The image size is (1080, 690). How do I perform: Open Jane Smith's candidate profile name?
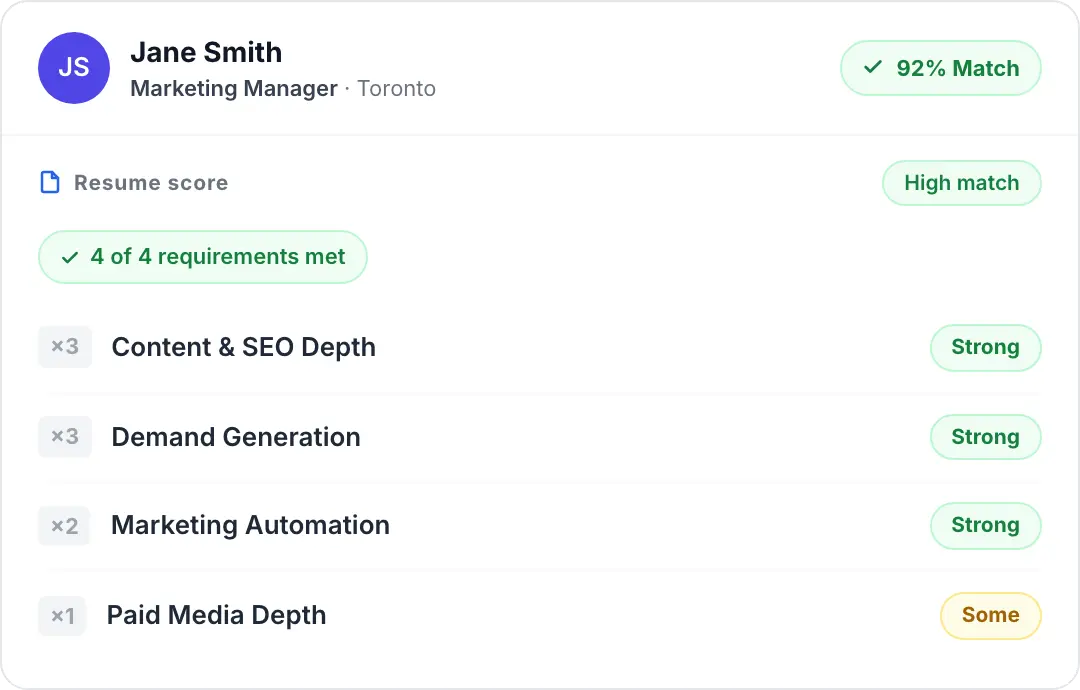[206, 52]
